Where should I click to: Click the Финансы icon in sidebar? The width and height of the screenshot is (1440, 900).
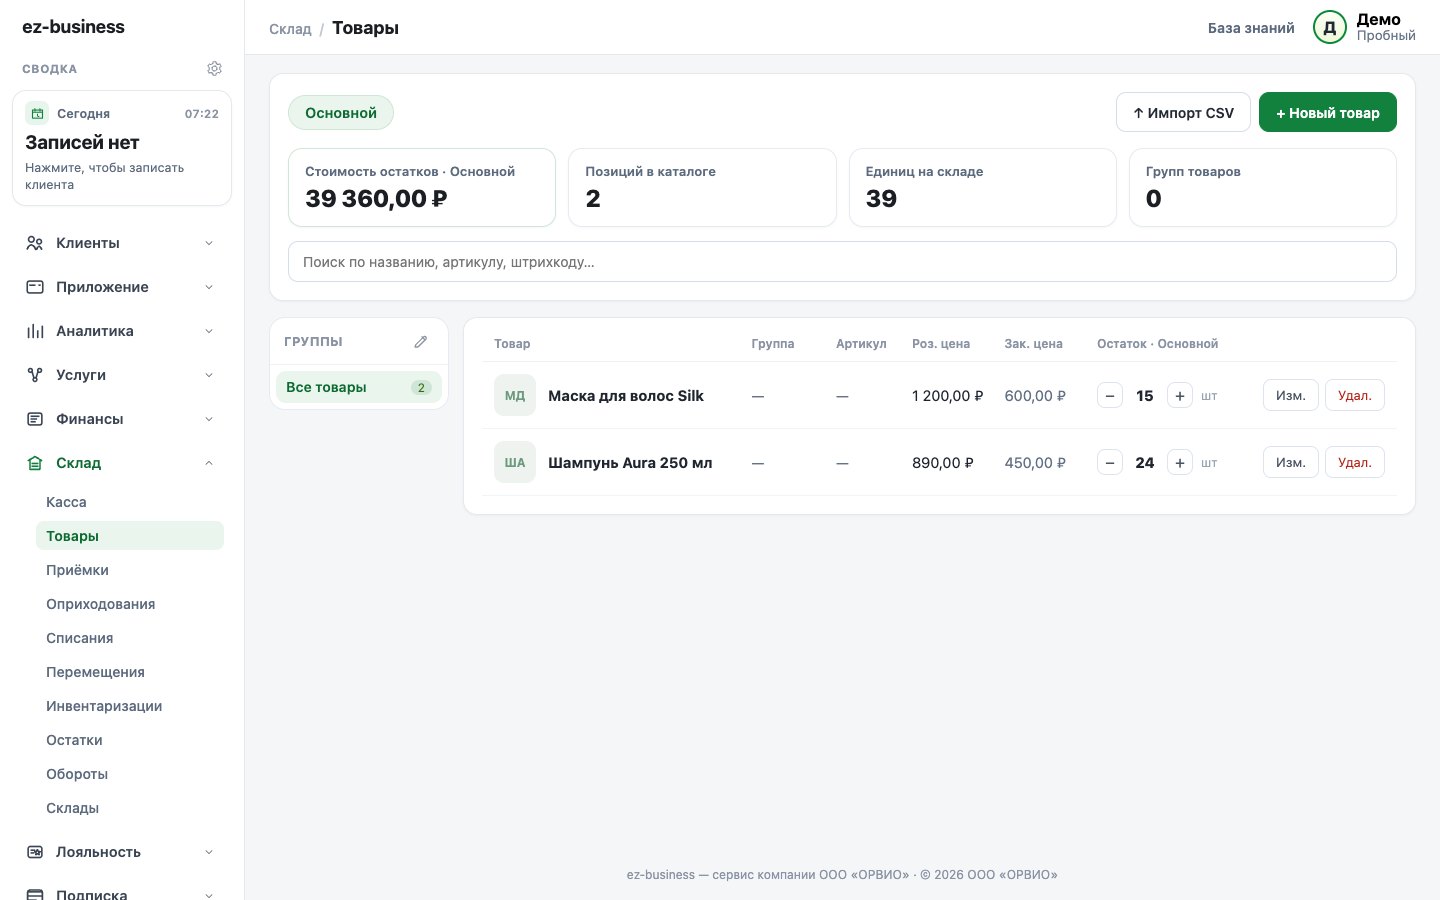click(35, 419)
